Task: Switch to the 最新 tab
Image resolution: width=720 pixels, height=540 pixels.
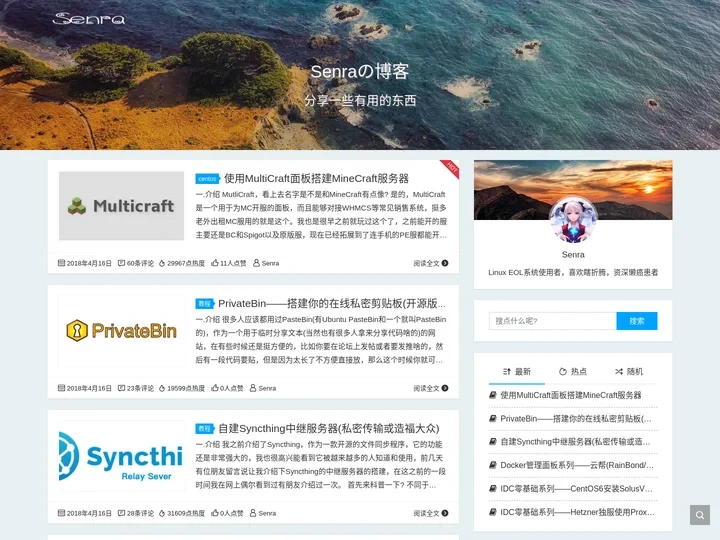Action: tap(517, 371)
